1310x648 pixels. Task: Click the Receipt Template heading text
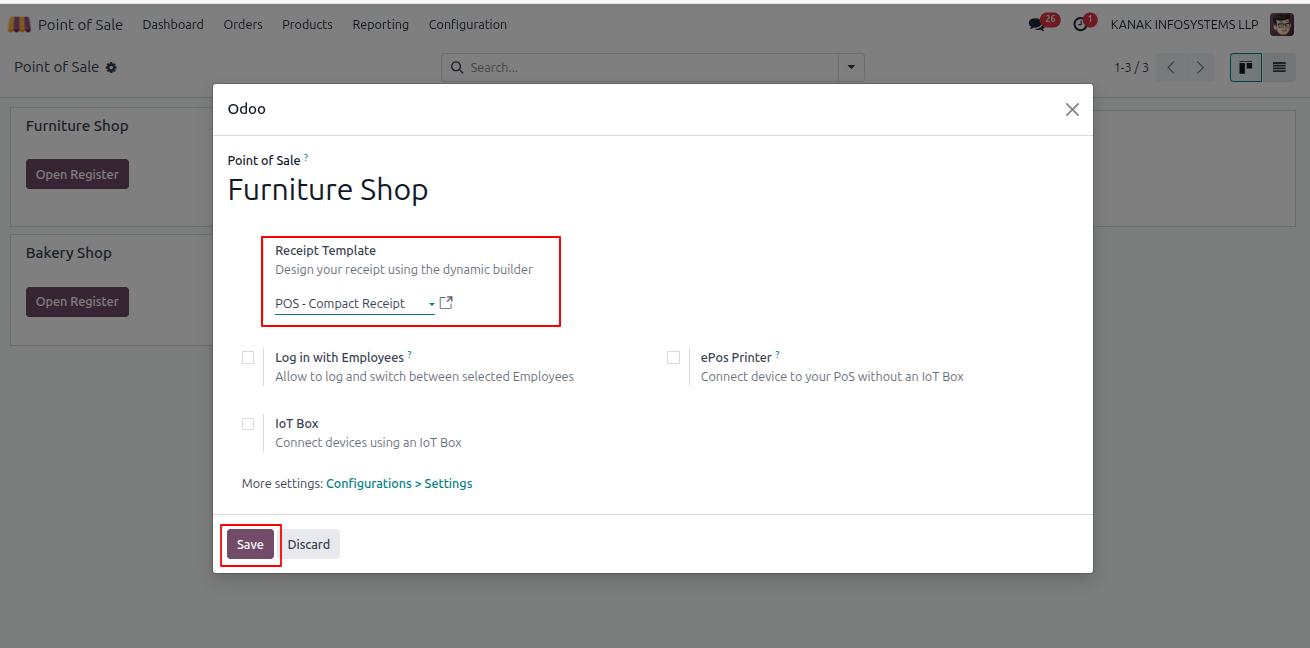click(x=326, y=251)
